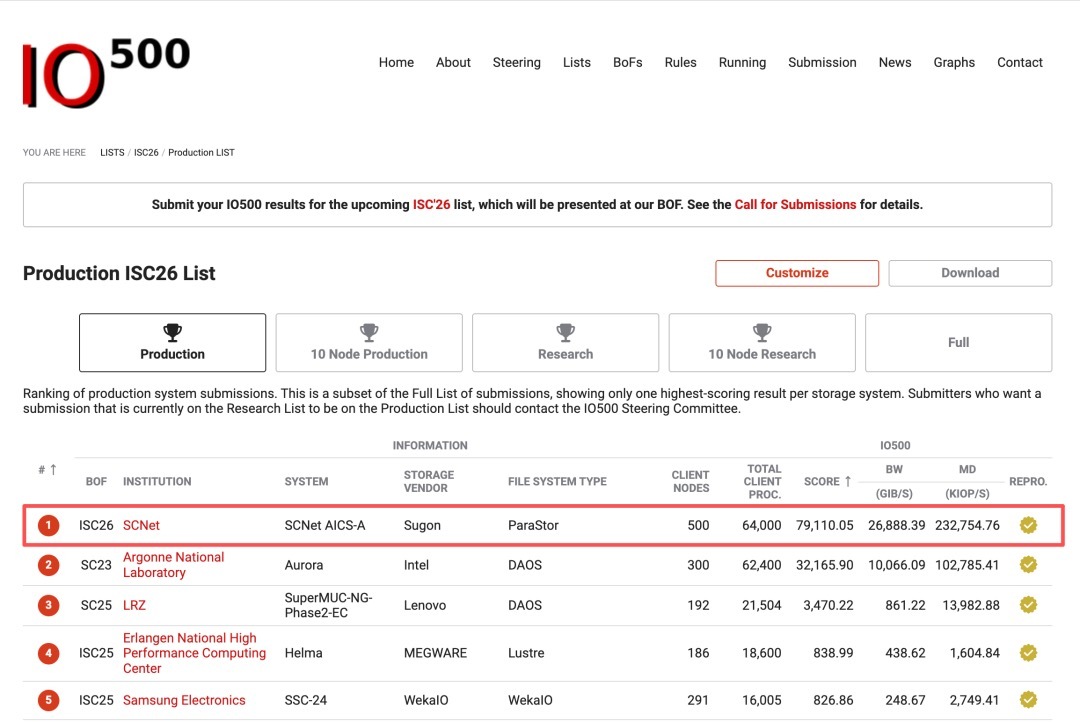Click the Lustre file system cell
This screenshot has height=722, width=1080.
(526, 652)
